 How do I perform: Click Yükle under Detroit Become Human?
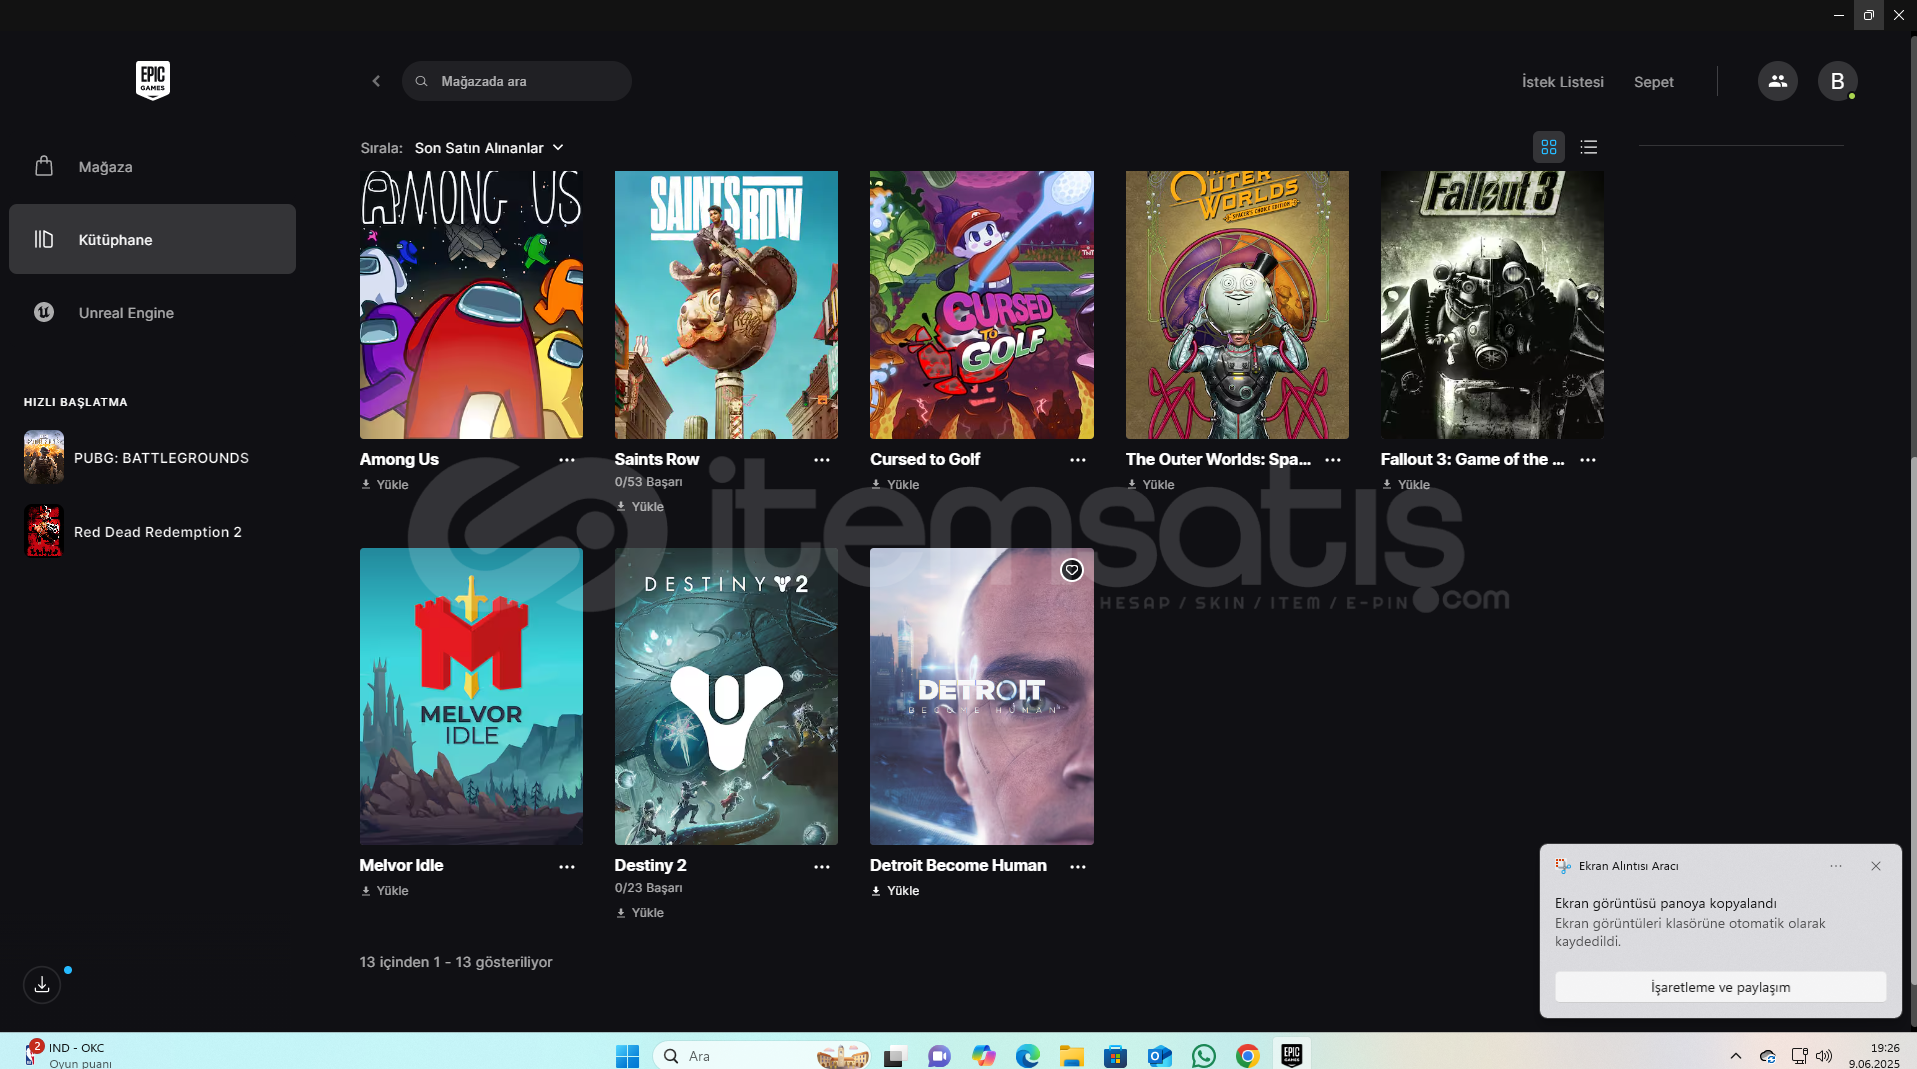(895, 891)
